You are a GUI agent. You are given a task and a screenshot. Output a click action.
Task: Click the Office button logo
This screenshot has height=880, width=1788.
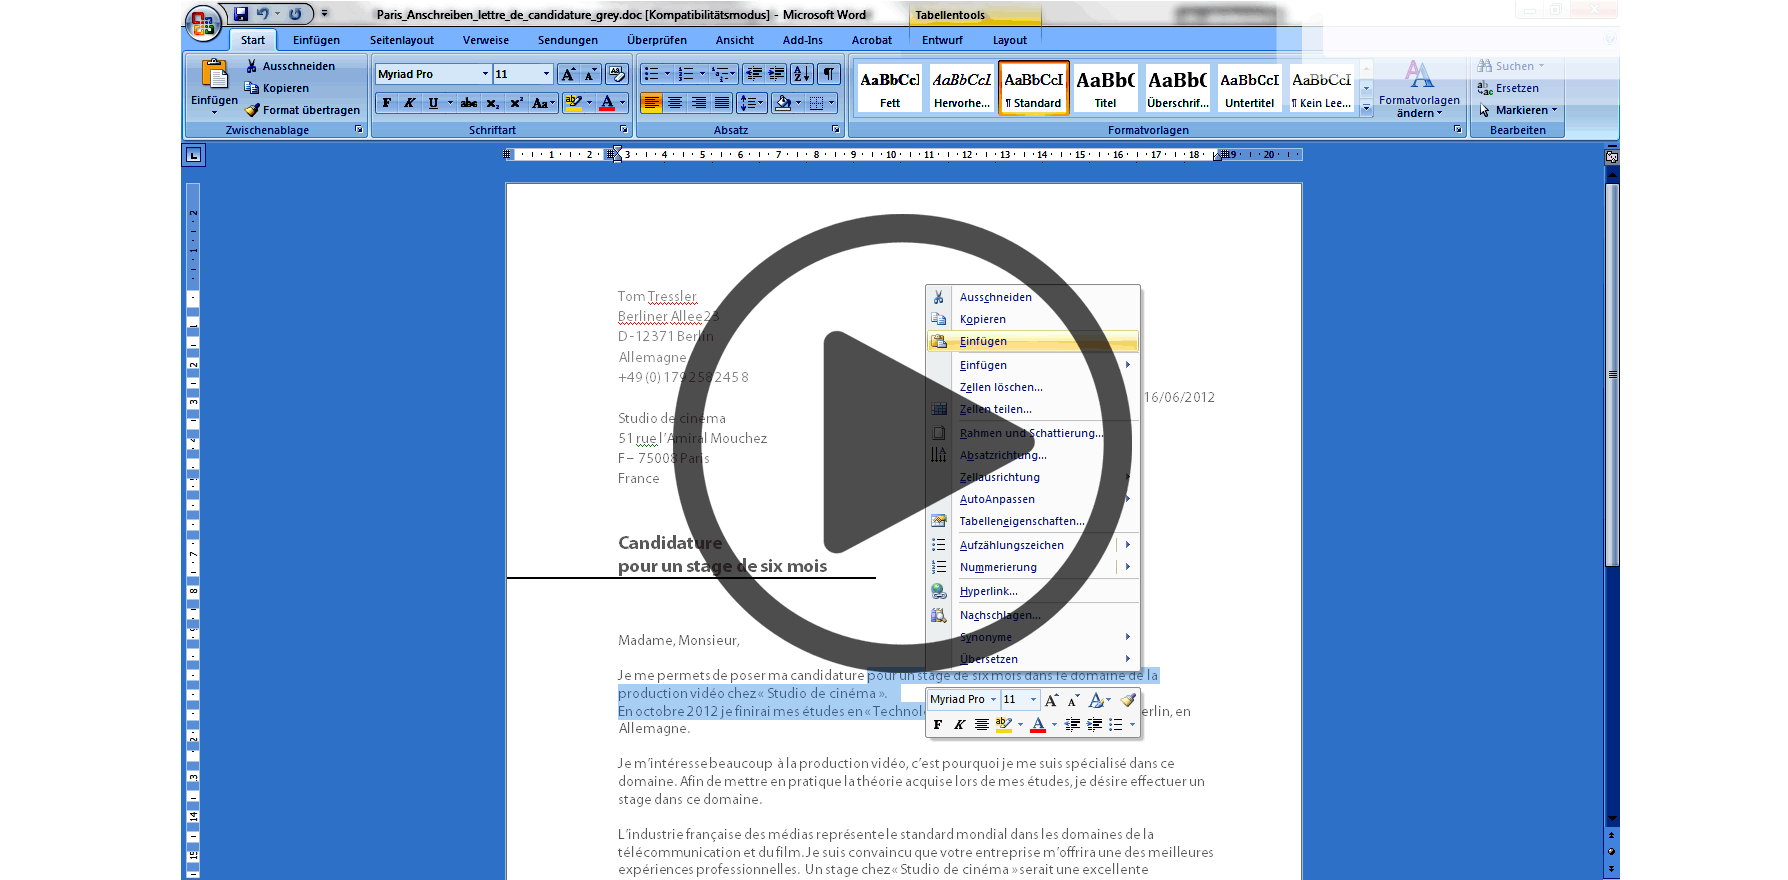(203, 23)
